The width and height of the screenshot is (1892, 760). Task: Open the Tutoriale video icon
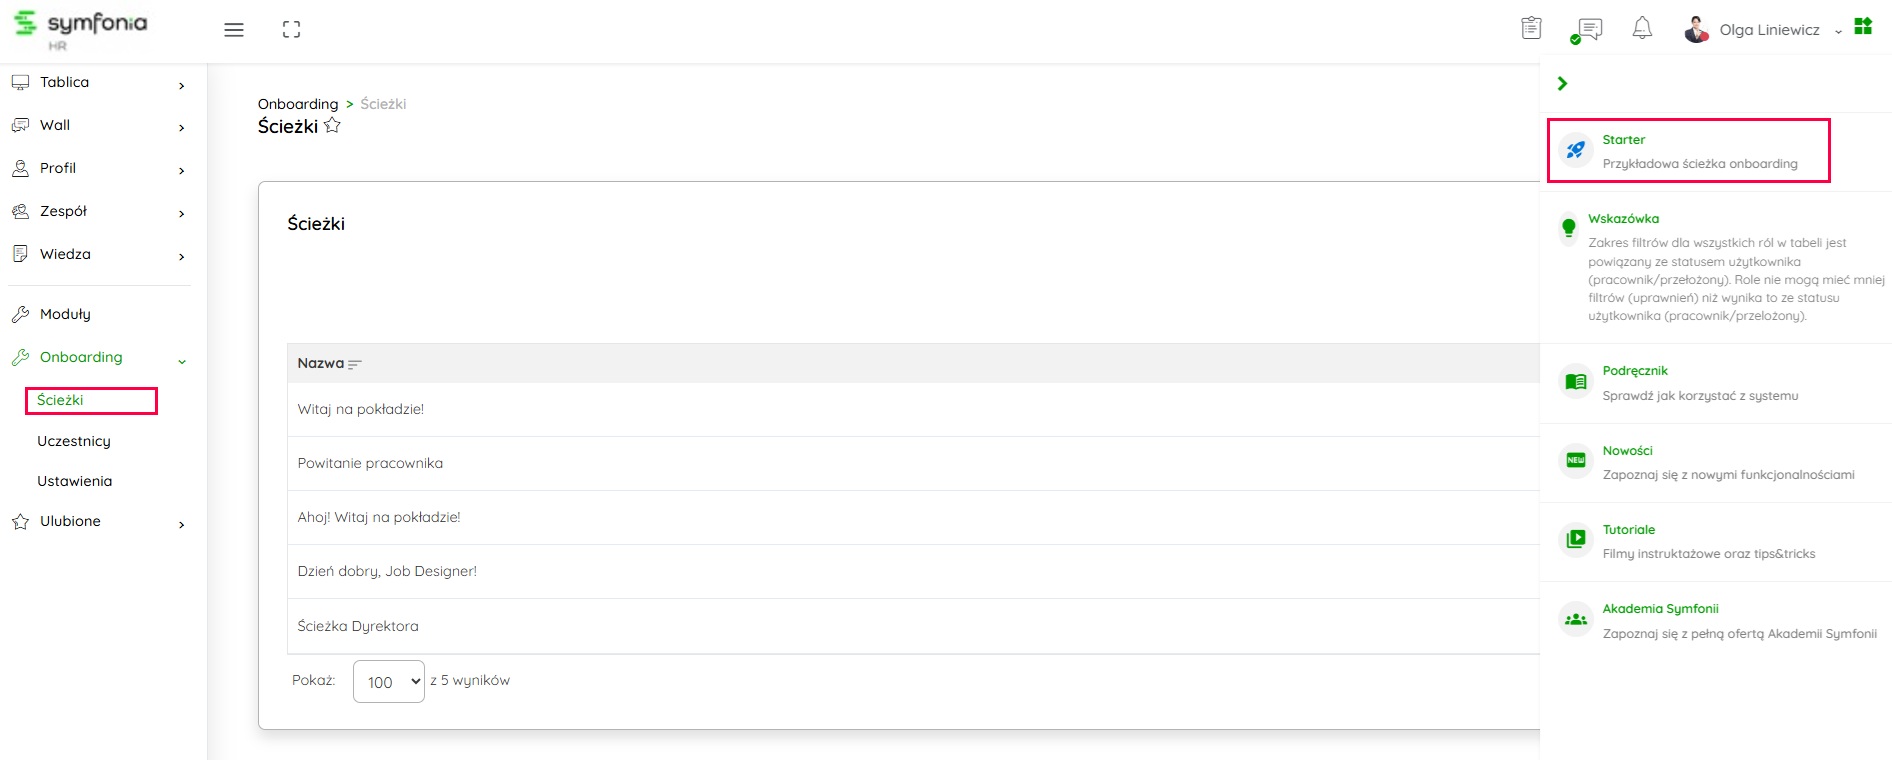click(x=1575, y=539)
